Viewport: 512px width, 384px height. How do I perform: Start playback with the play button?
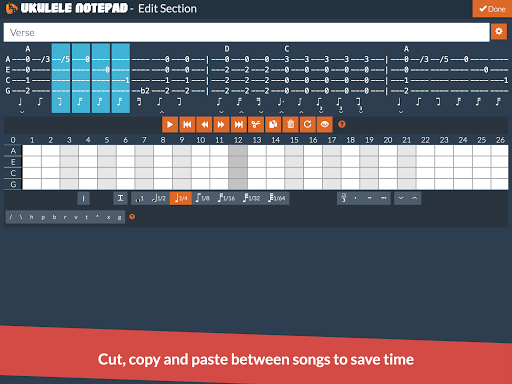click(x=170, y=125)
